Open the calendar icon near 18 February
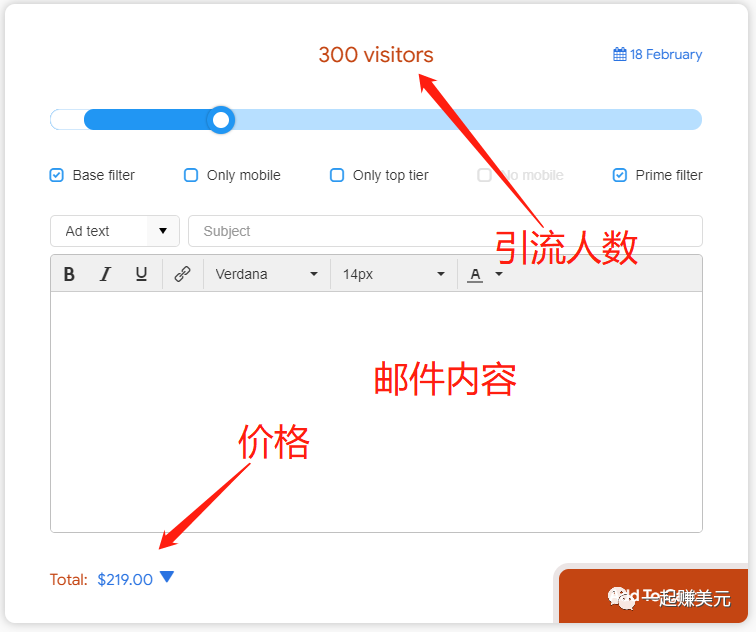 (620, 54)
